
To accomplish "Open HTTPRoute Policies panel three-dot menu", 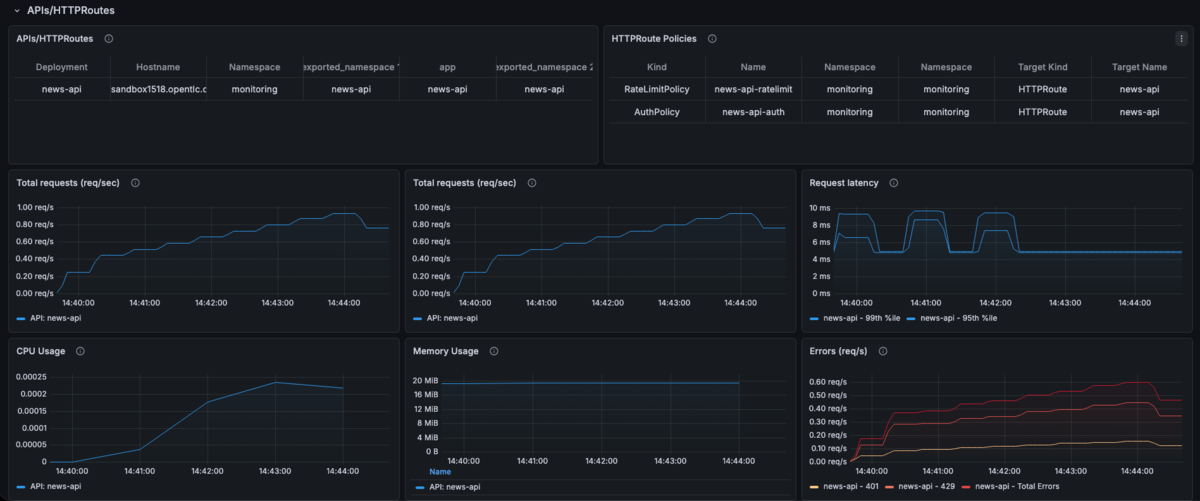I will [1181, 39].
